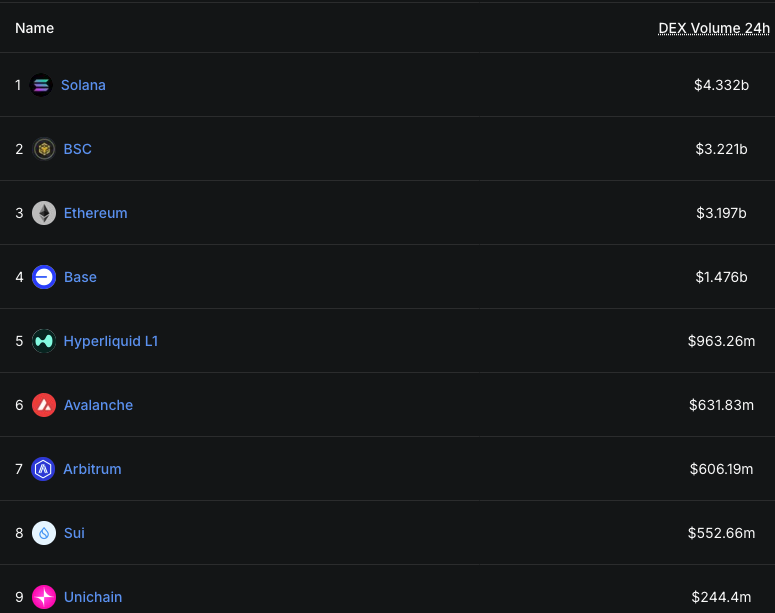This screenshot has height=613, width=775.
Task: Click the Base chain logo icon
Action: (44, 277)
